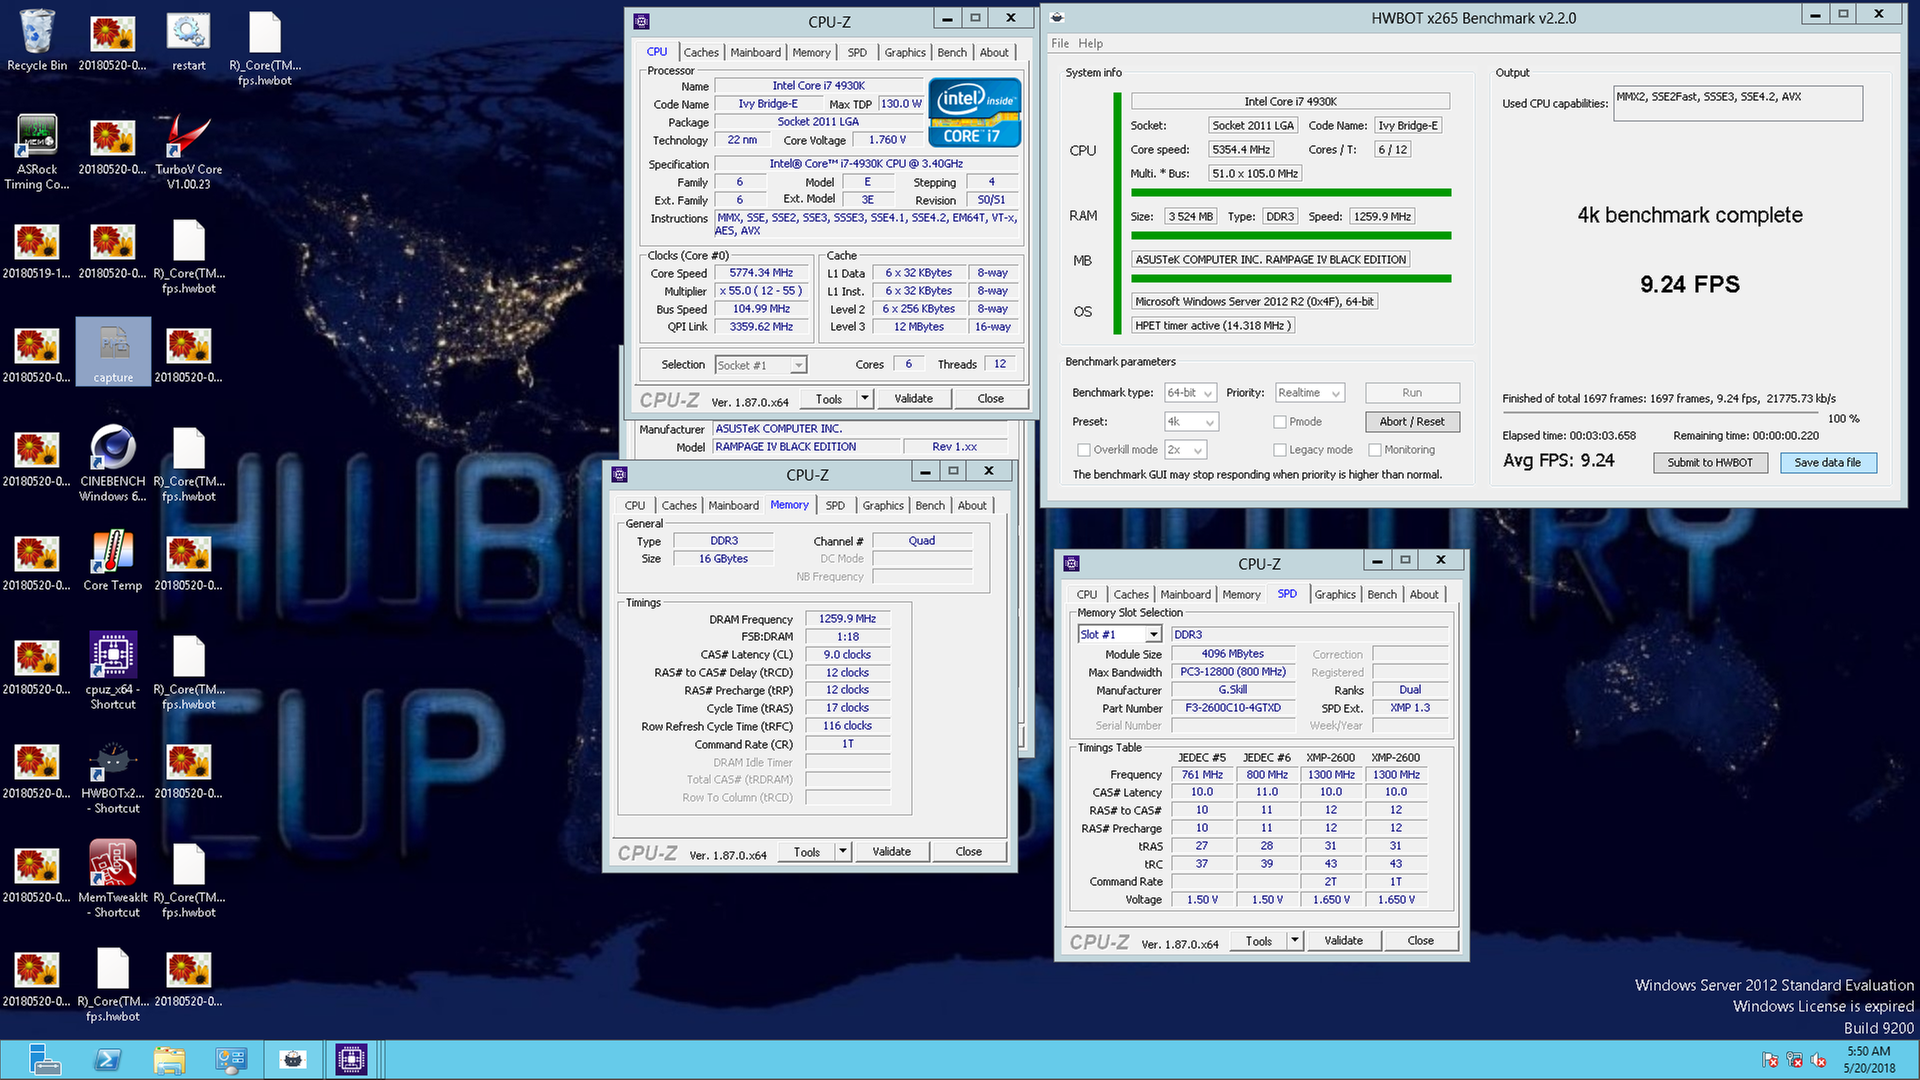Toggle the Monitoring checkbox
The image size is (1920, 1080).
tap(1374, 449)
